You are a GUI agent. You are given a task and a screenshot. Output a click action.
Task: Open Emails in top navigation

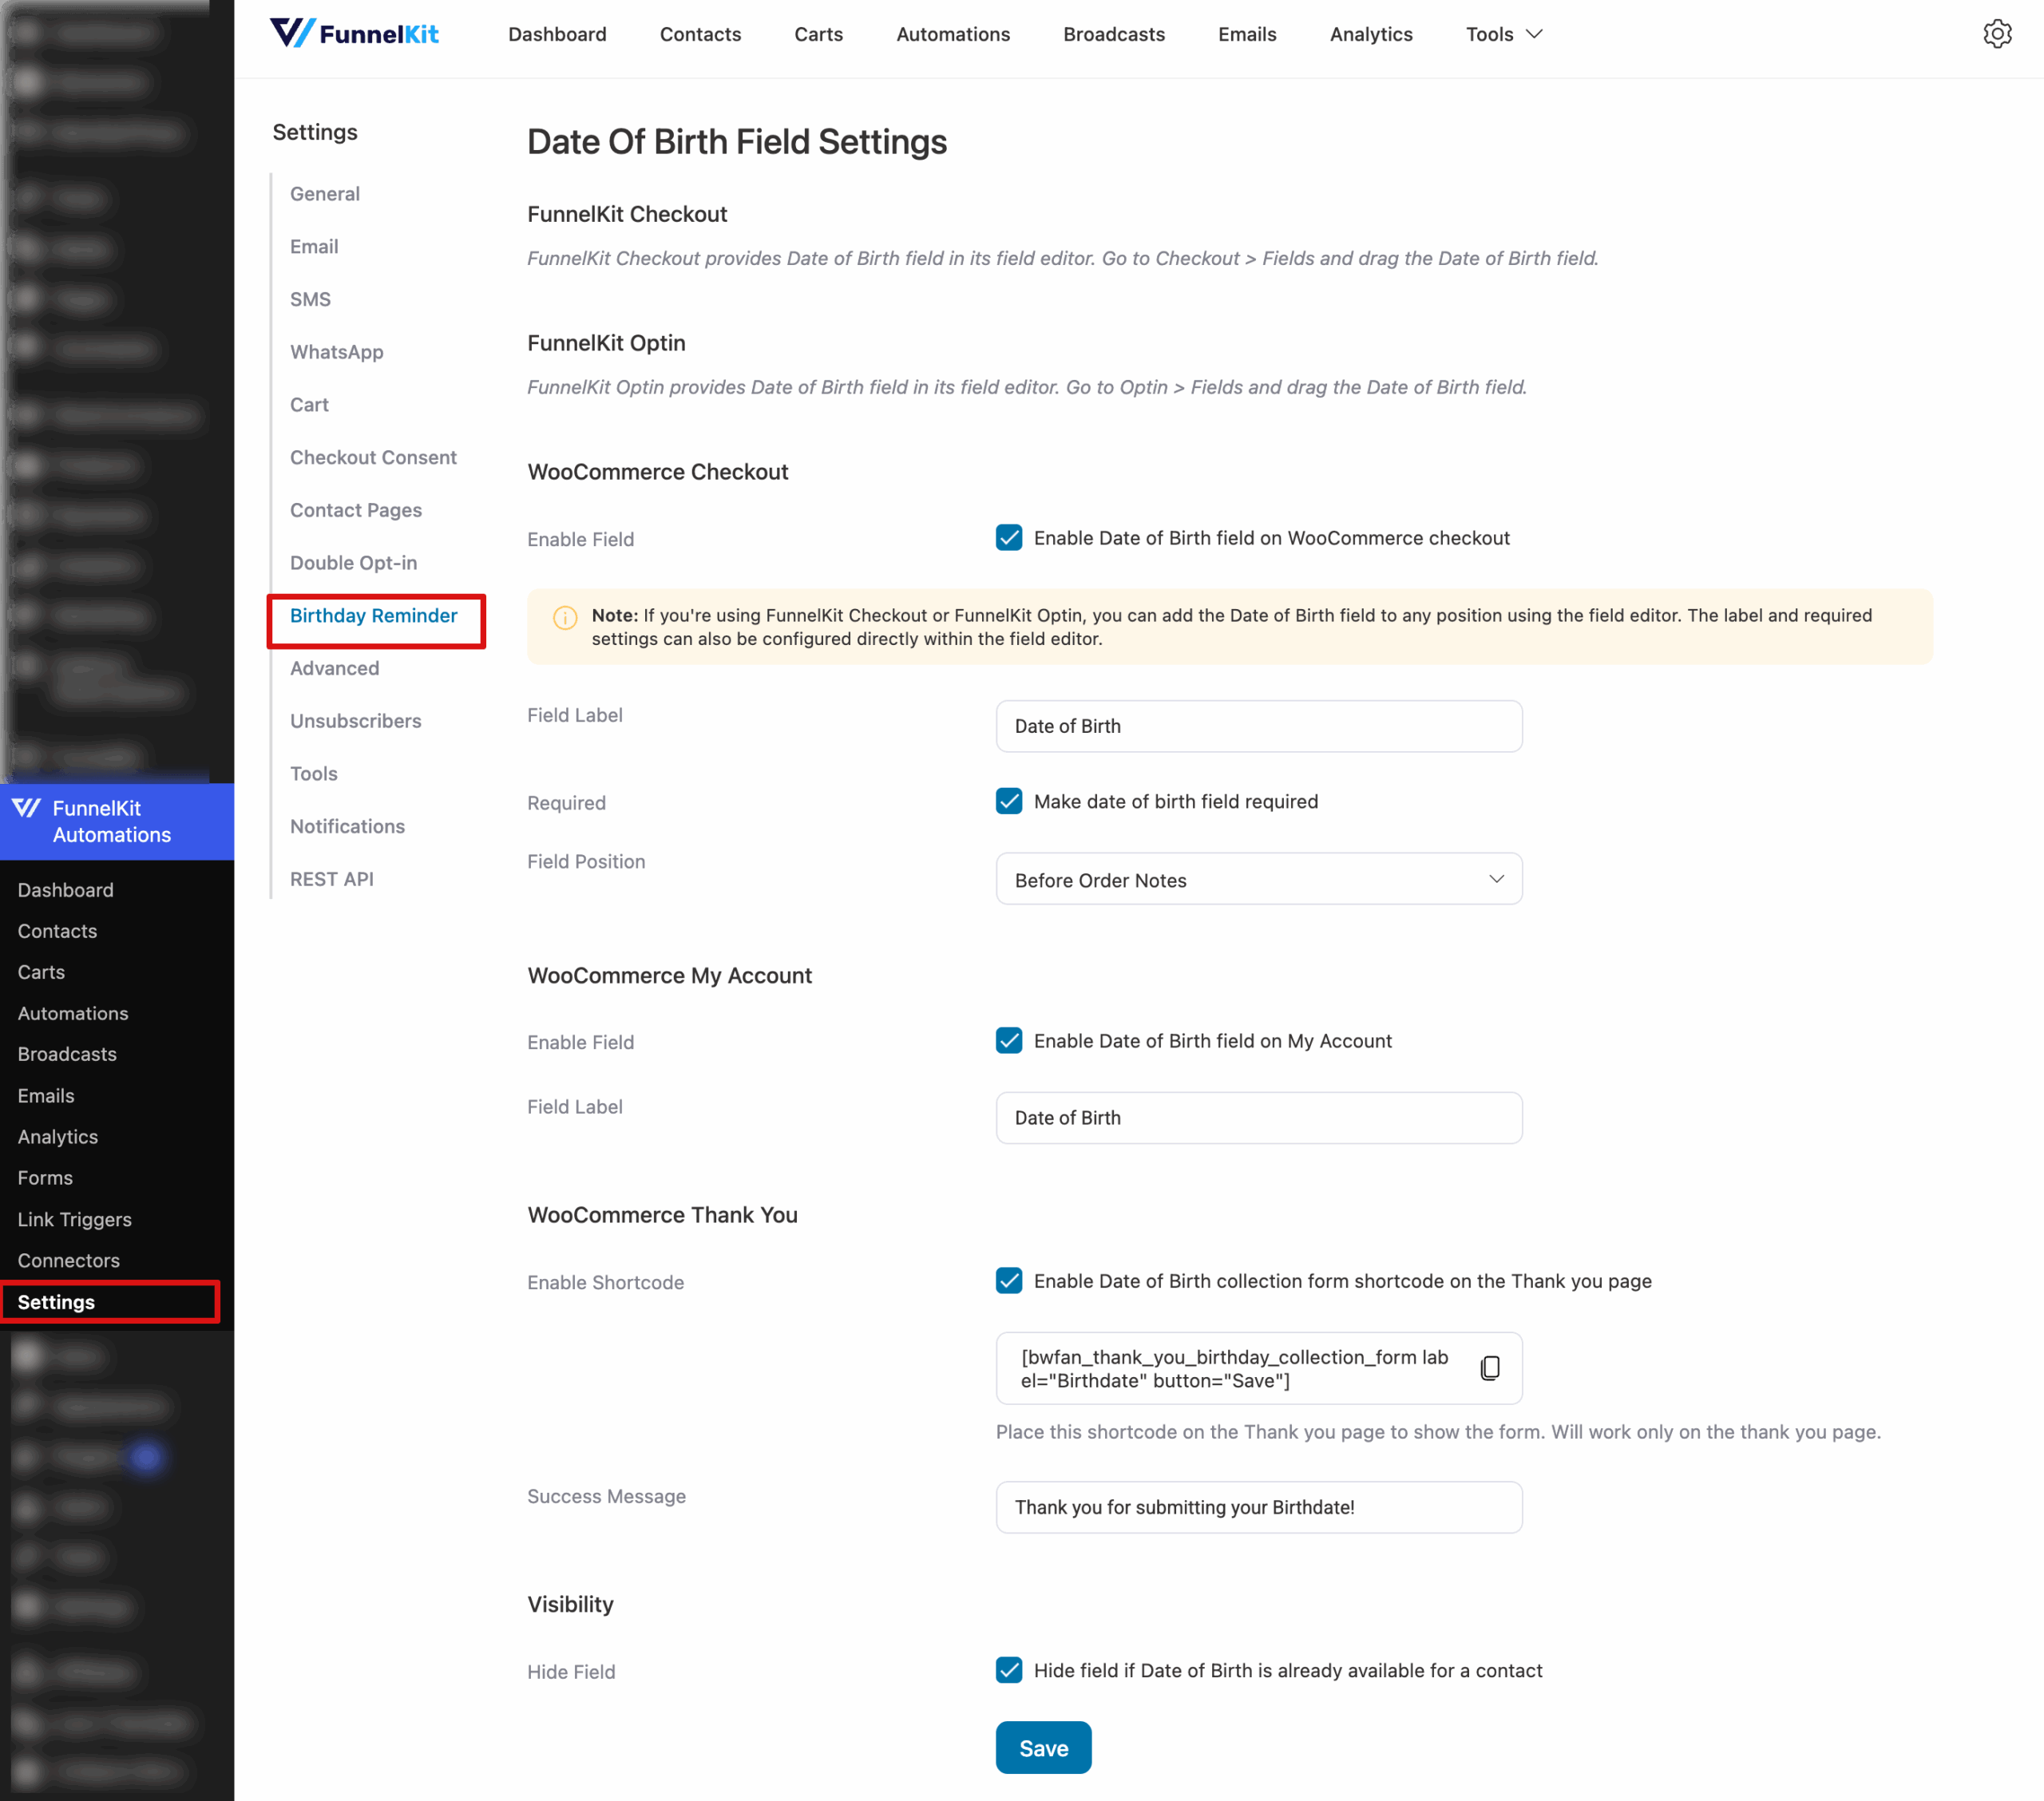[x=1247, y=34]
